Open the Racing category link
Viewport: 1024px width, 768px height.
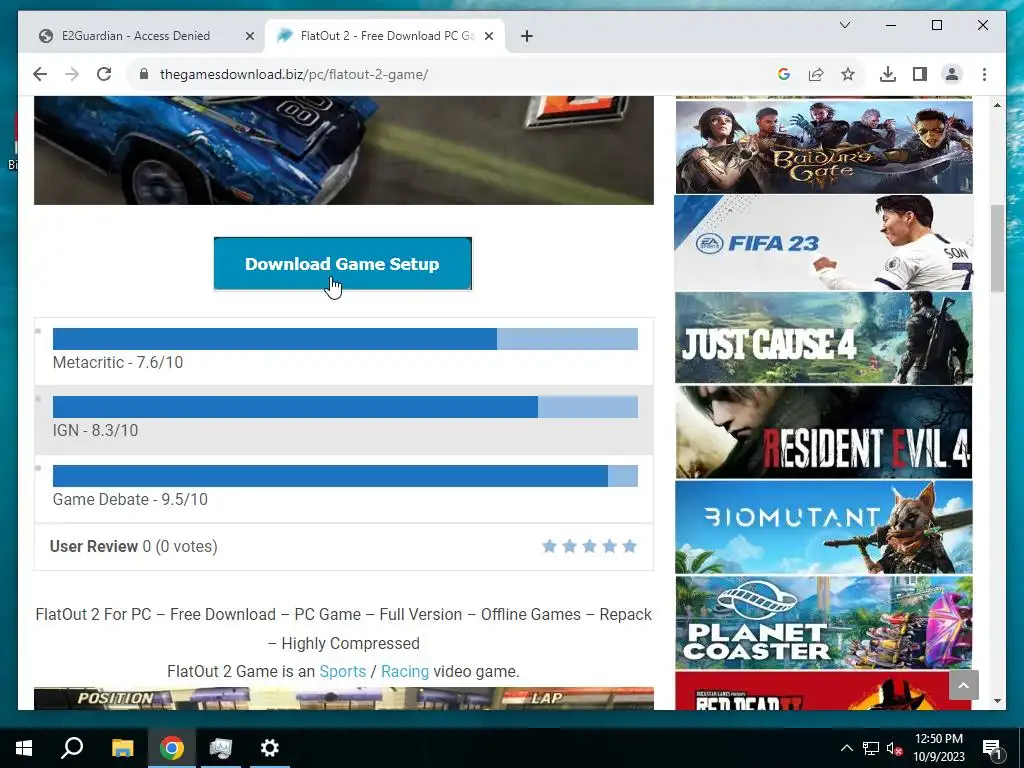pos(405,671)
